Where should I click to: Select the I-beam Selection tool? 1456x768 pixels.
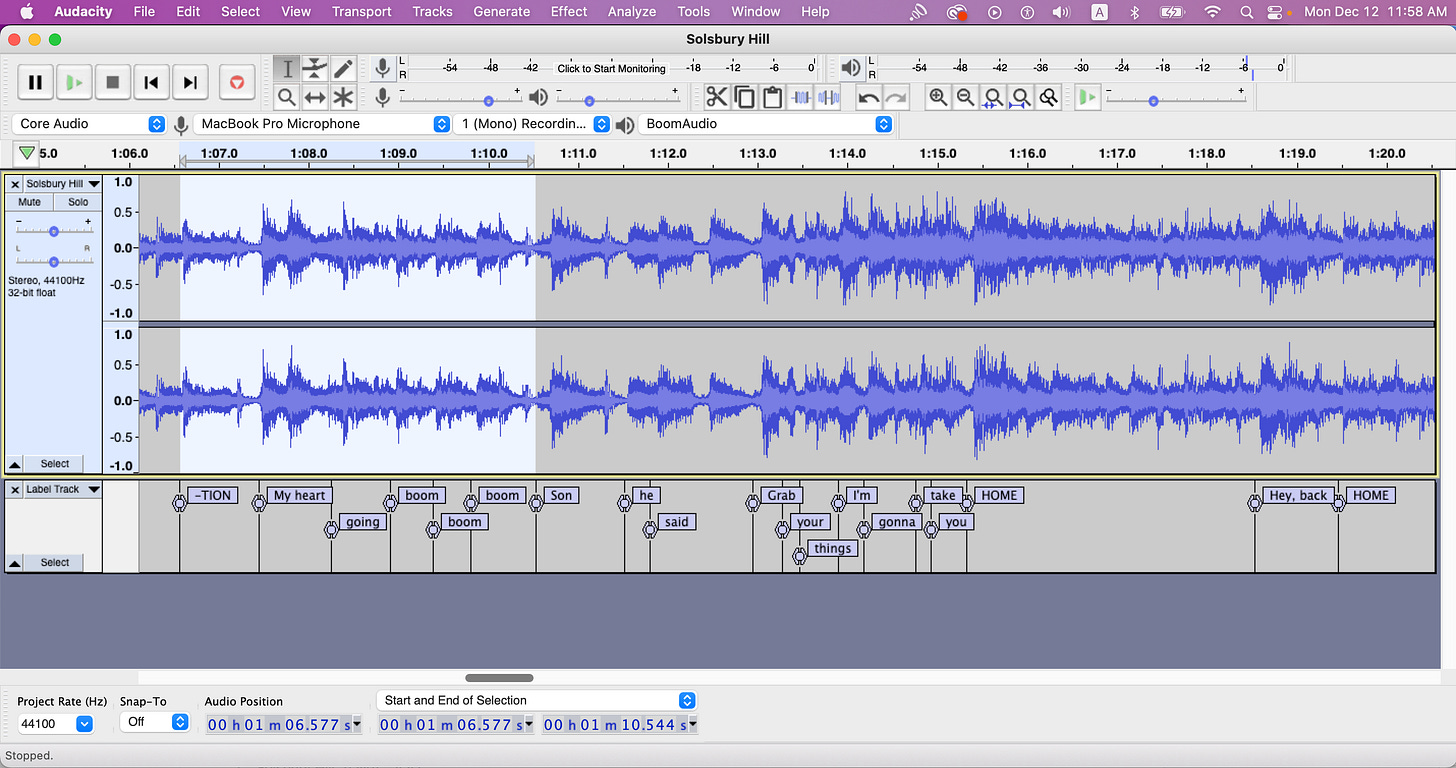click(287, 68)
